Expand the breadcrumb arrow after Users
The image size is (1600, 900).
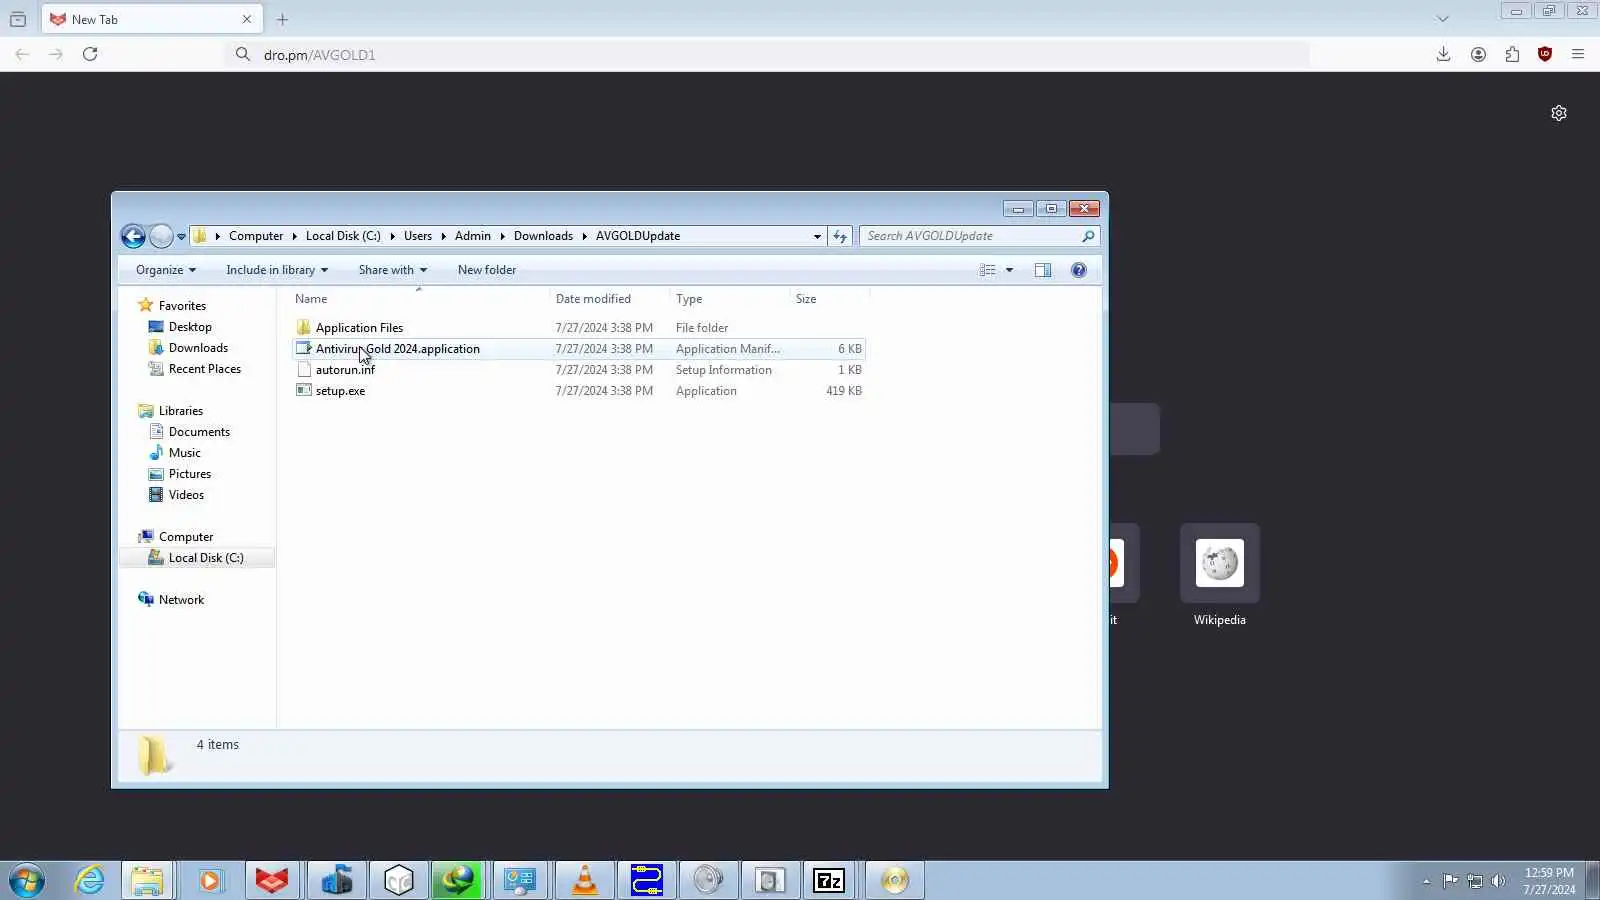click(x=443, y=236)
